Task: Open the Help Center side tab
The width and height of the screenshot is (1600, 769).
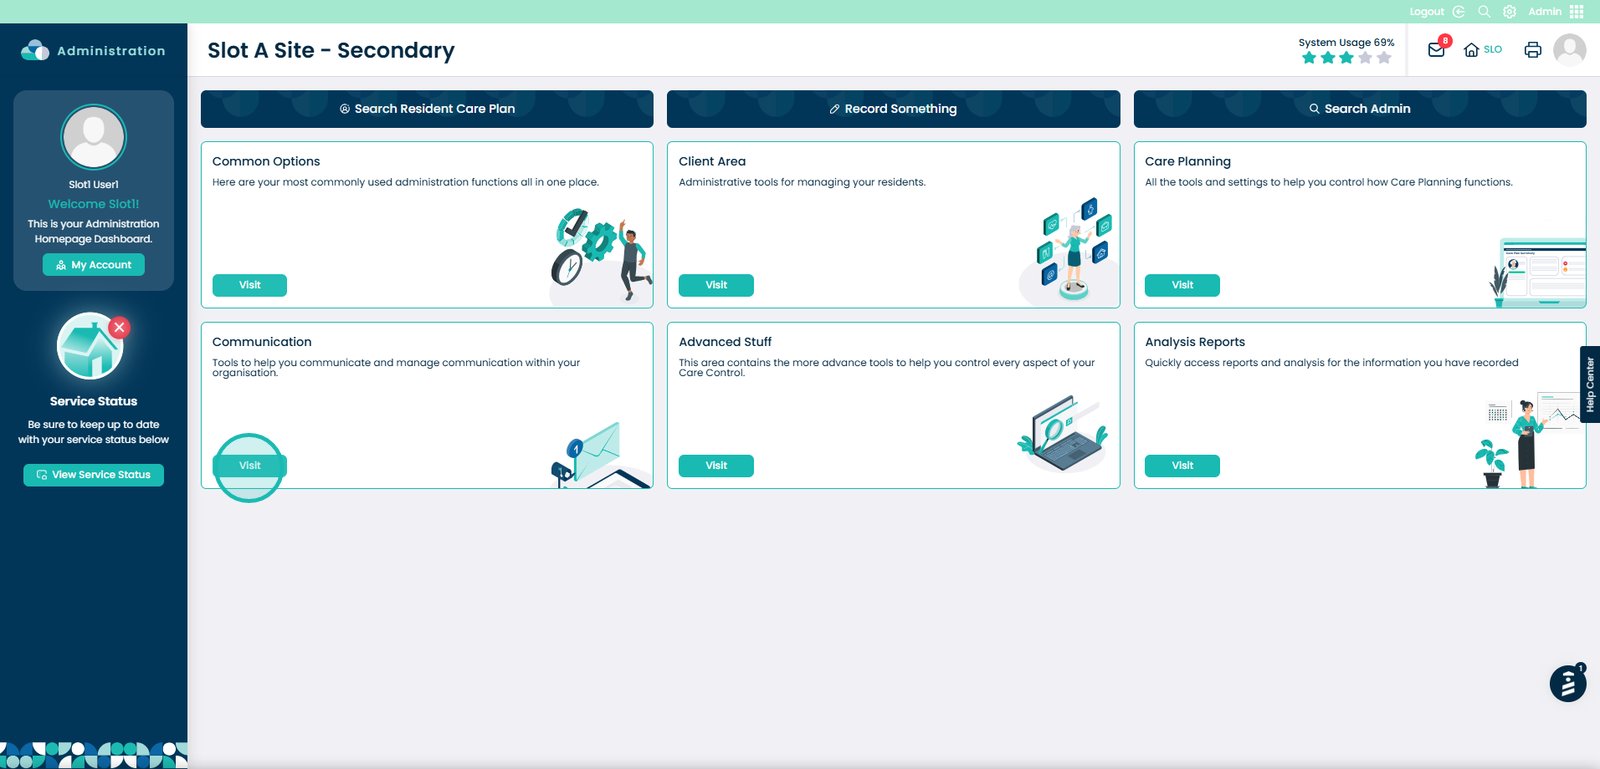Action: 1590,384
